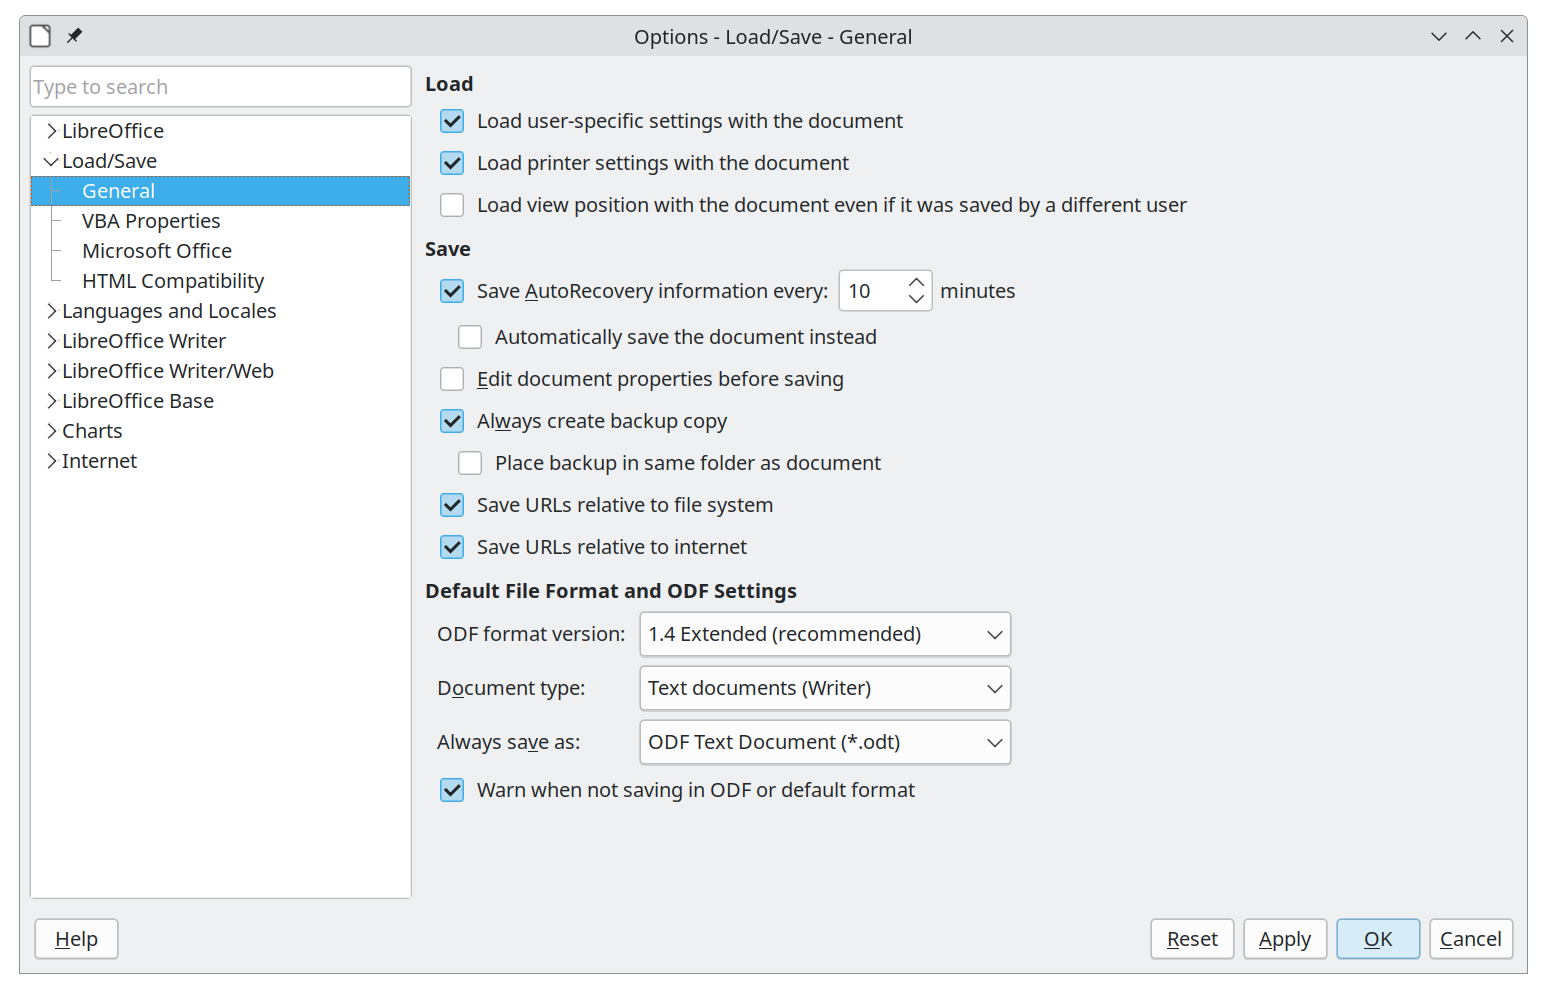Click the pin icon in the title bar
This screenshot has width=1547, height=997.
(73, 35)
